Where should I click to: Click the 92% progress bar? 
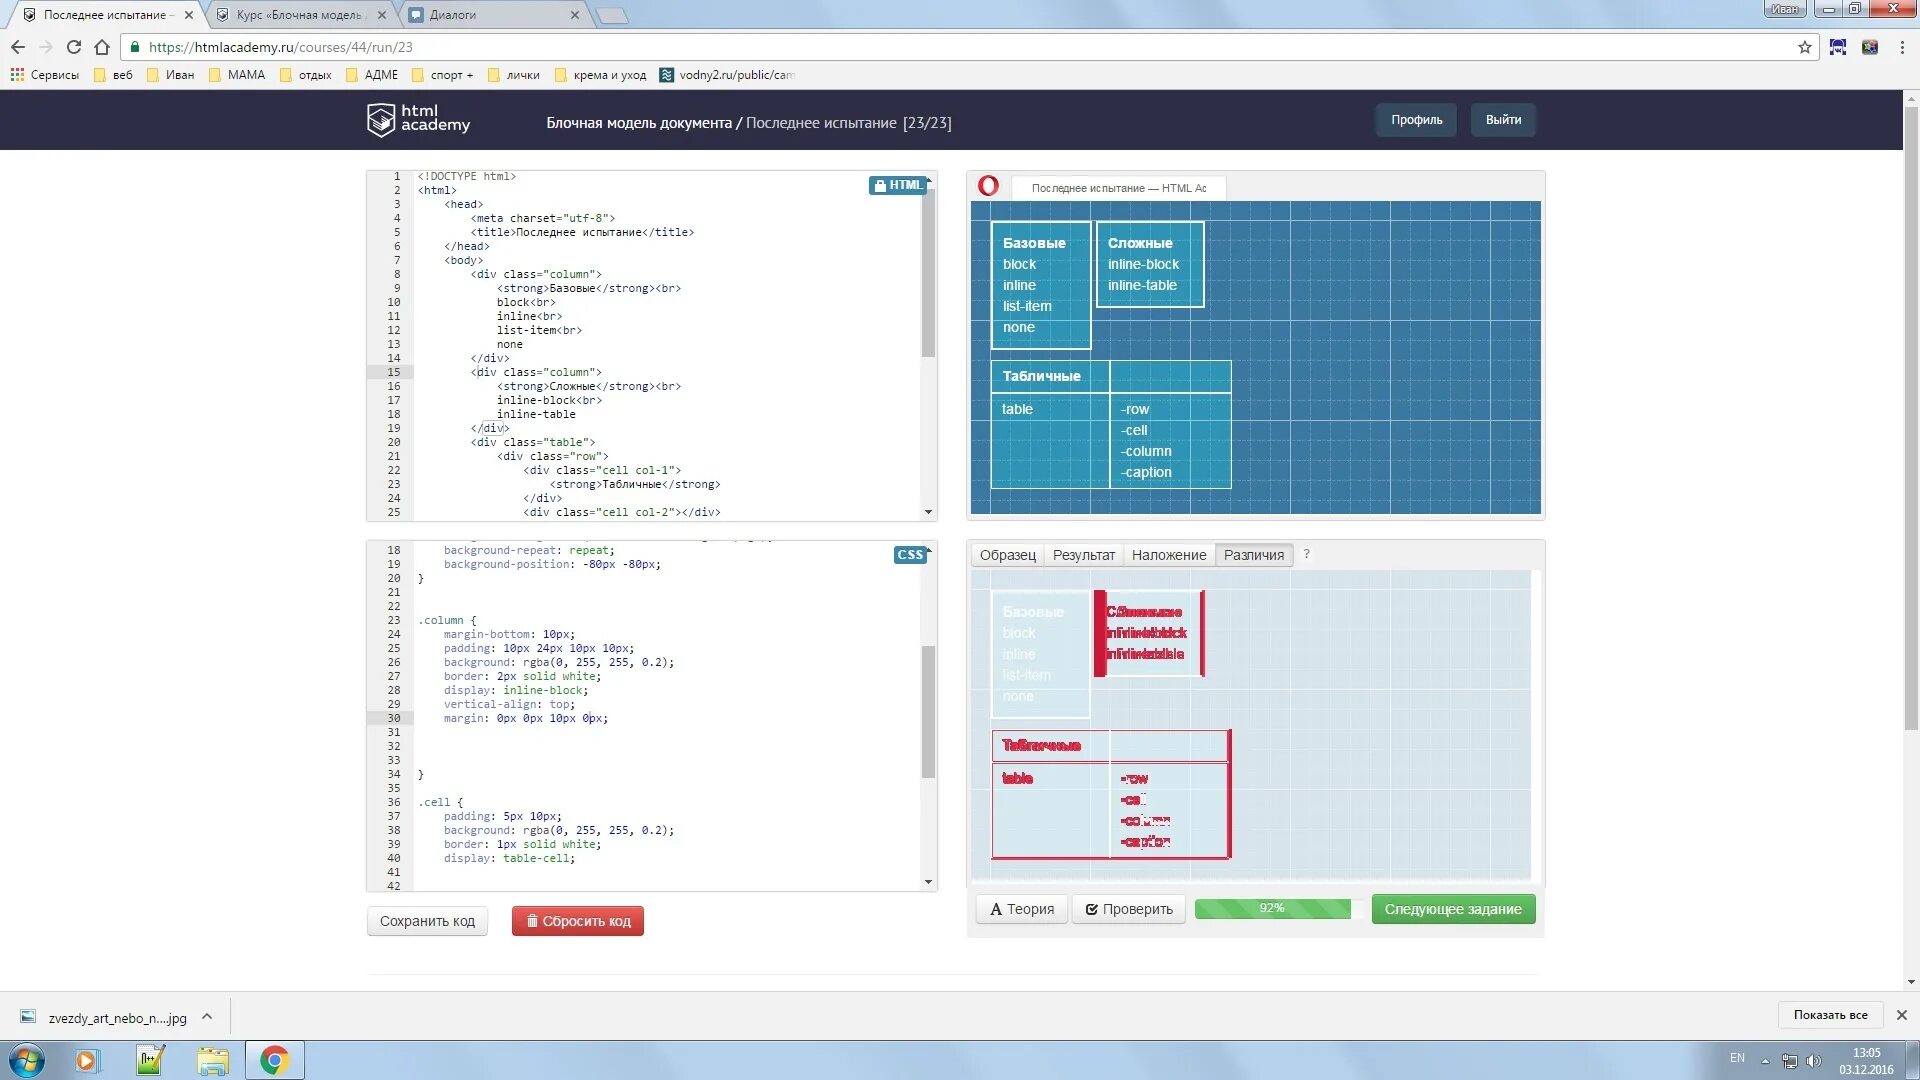tap(1272, 909)
